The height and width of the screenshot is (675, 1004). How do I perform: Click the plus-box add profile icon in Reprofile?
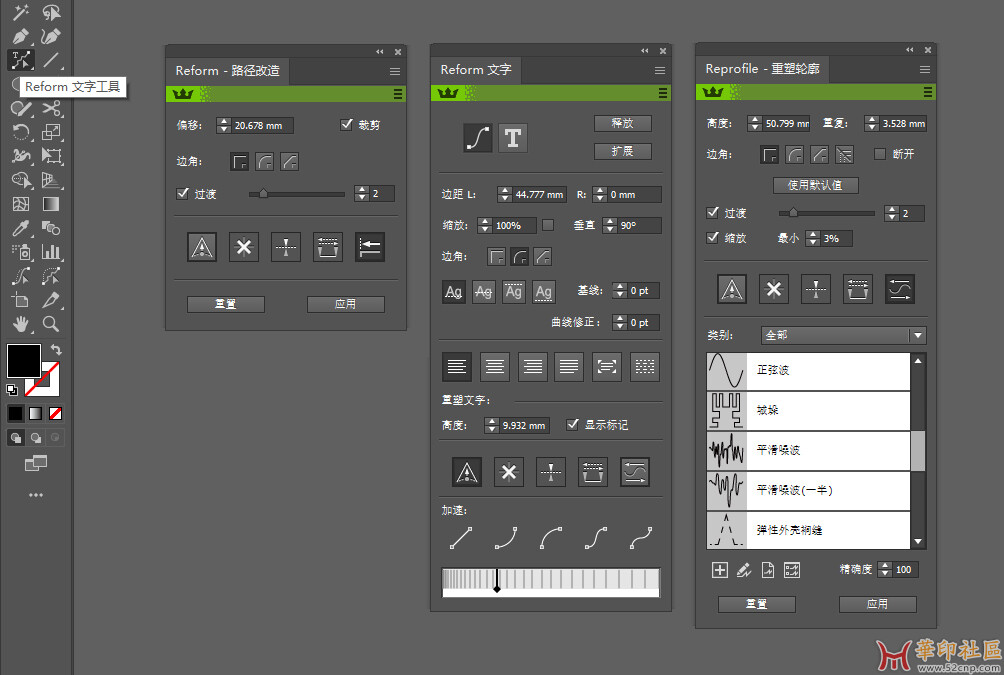coord(720,570)
